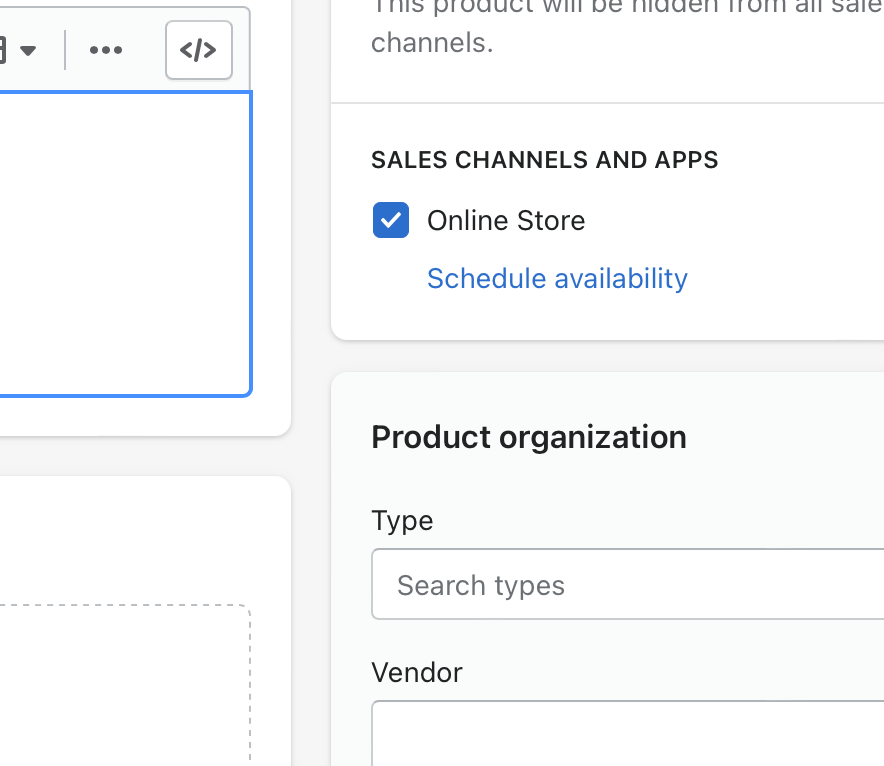The height and width of the screenshot is (766, 884).
Task: Click the vertical separator in the editor toolbar
Action: 65,50
